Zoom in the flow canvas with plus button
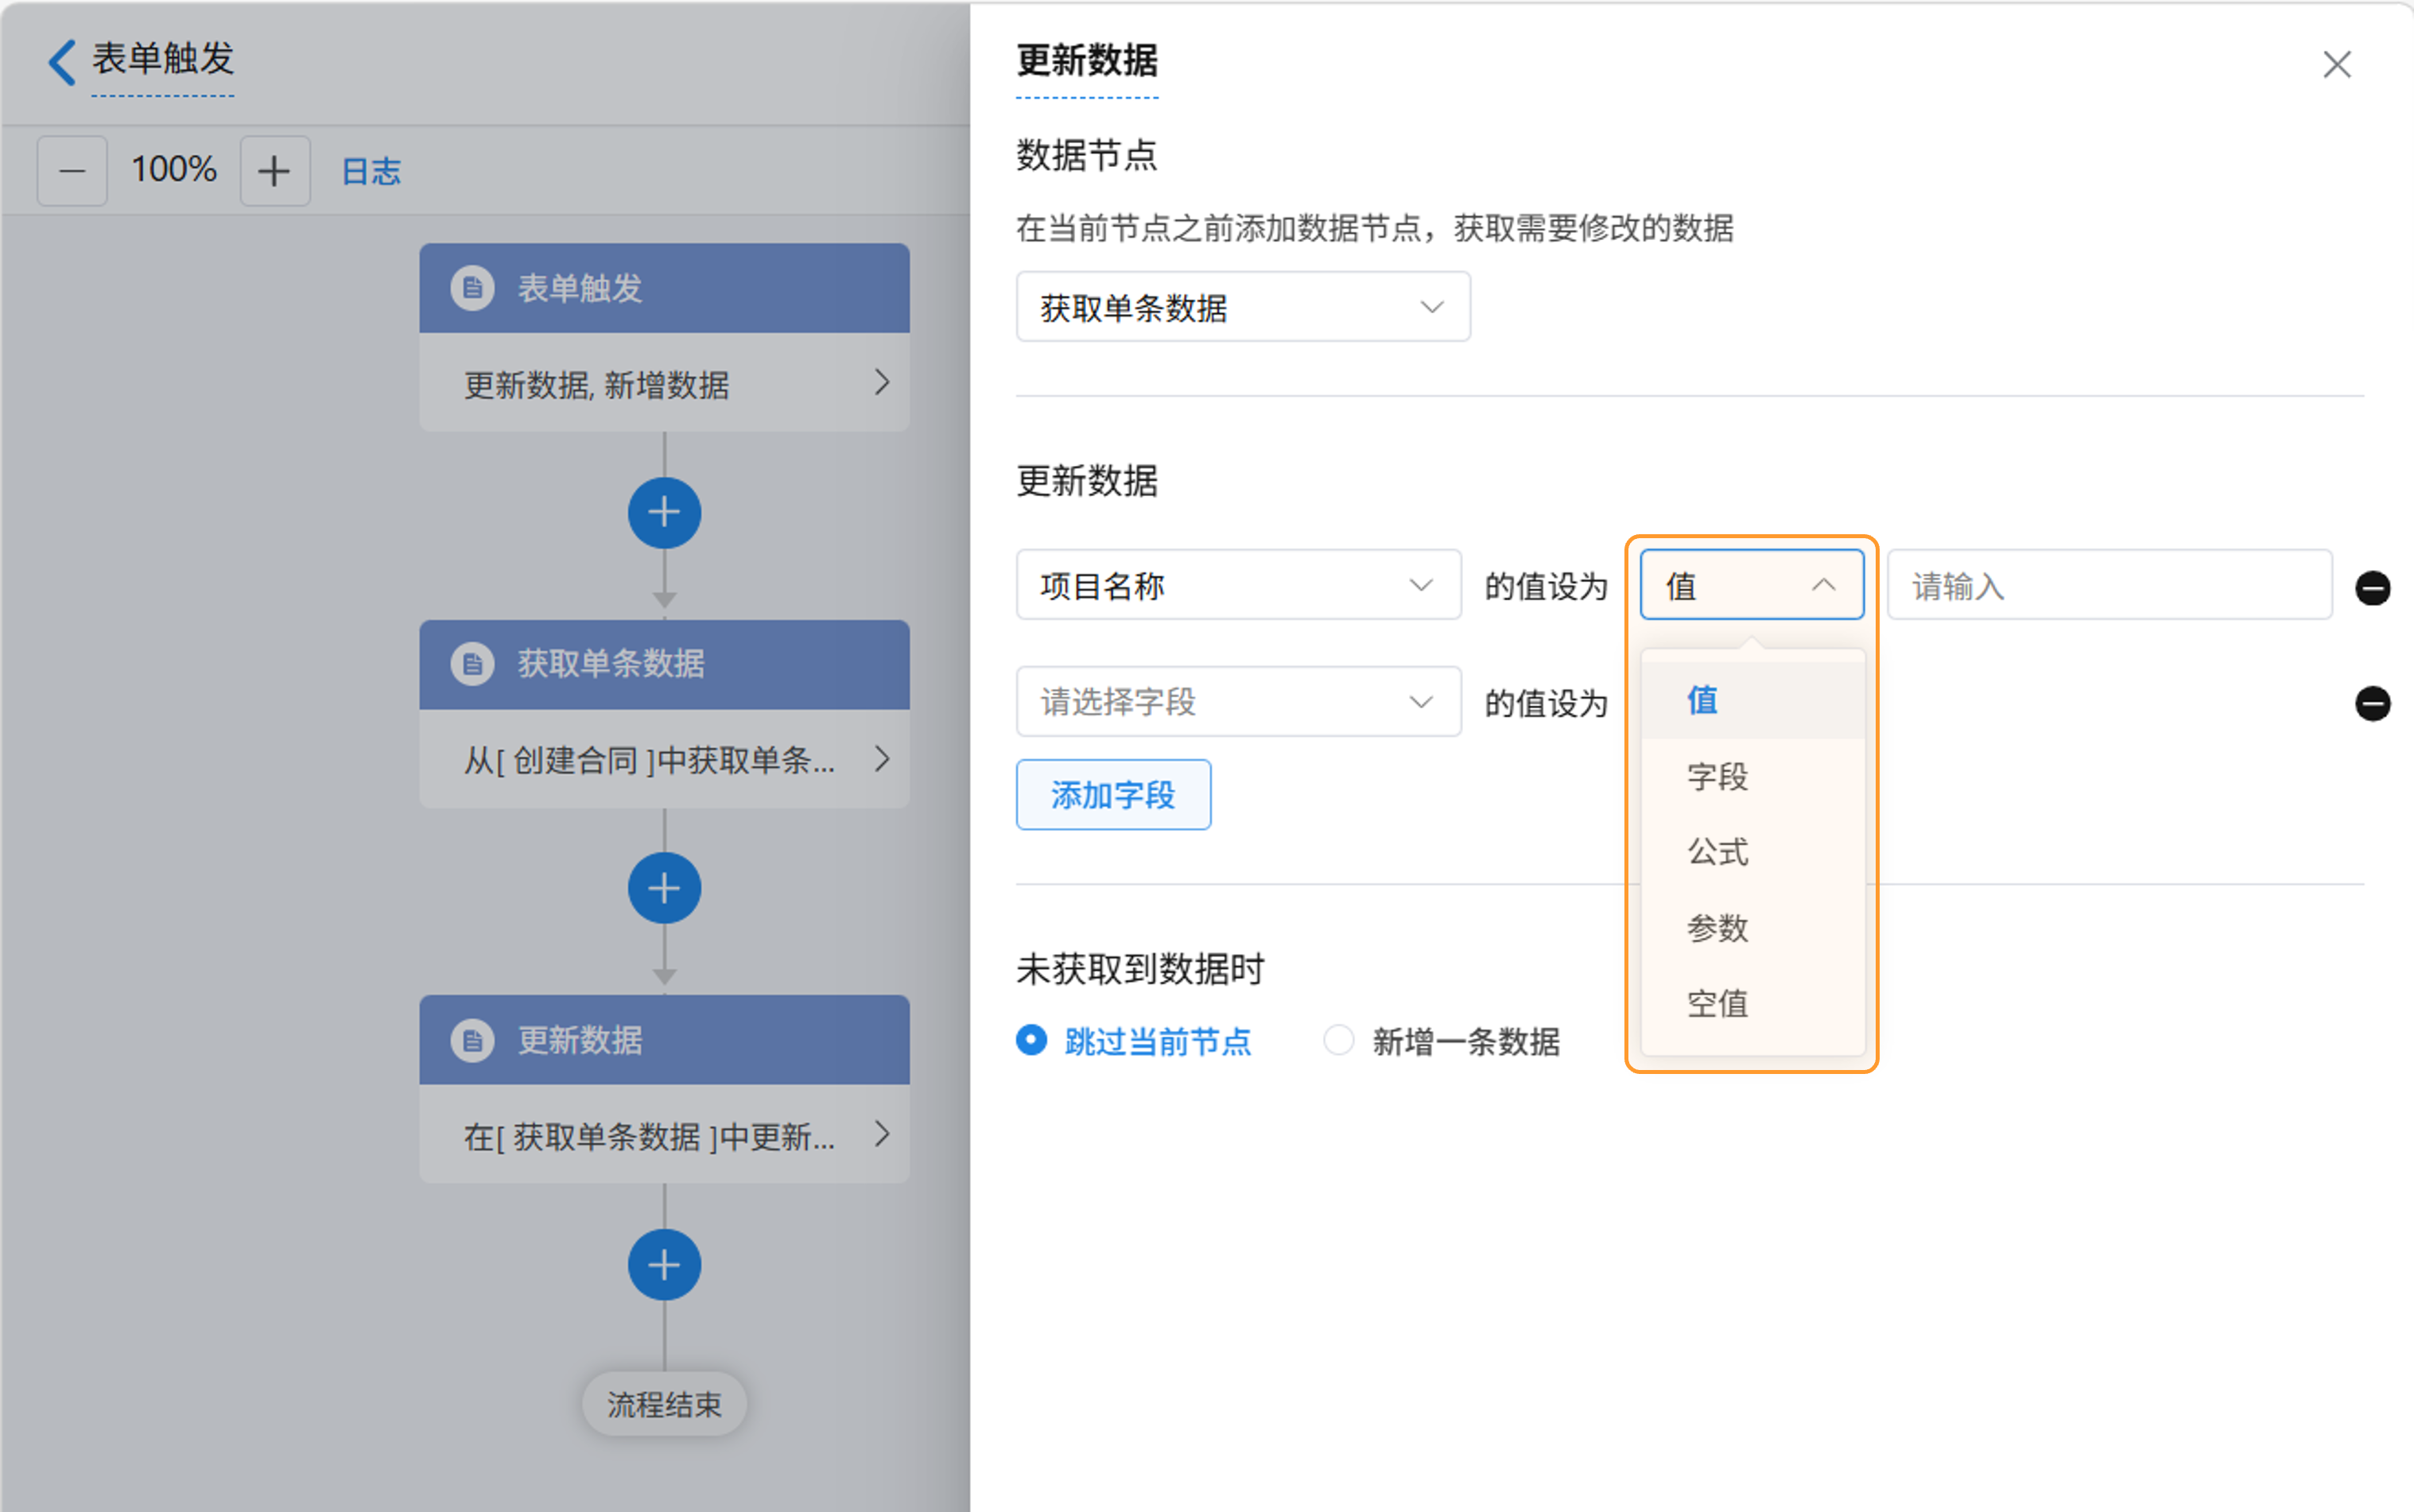This screenshot has width=2414, height=1512. 274,171
